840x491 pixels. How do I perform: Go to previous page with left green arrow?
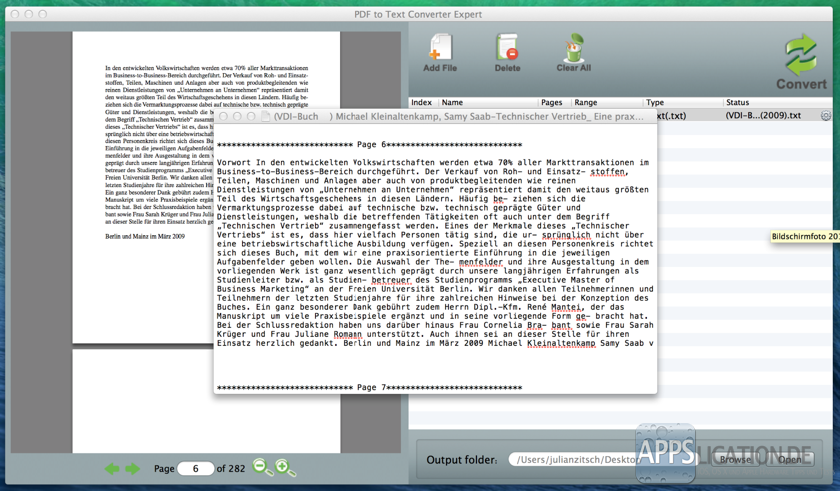112,469
